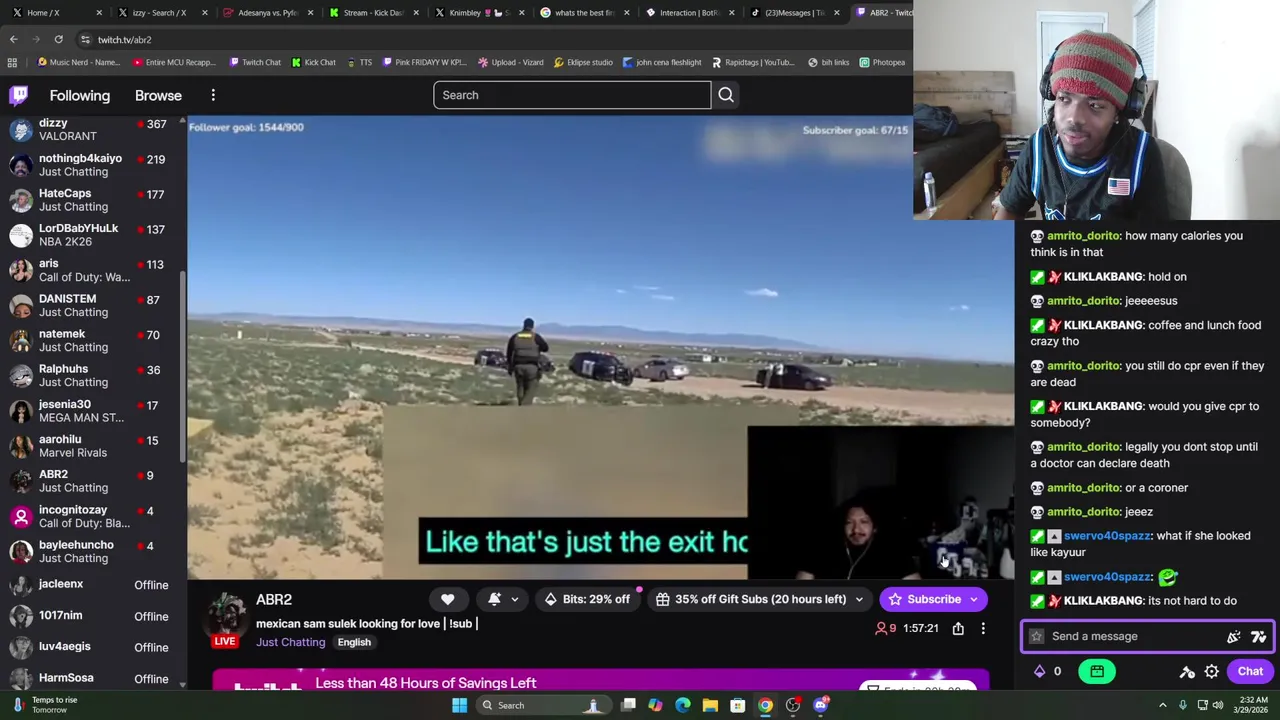Open Microsoft Edge from the taskbar
The image size is (1280, 720).
tap(682, 705)
